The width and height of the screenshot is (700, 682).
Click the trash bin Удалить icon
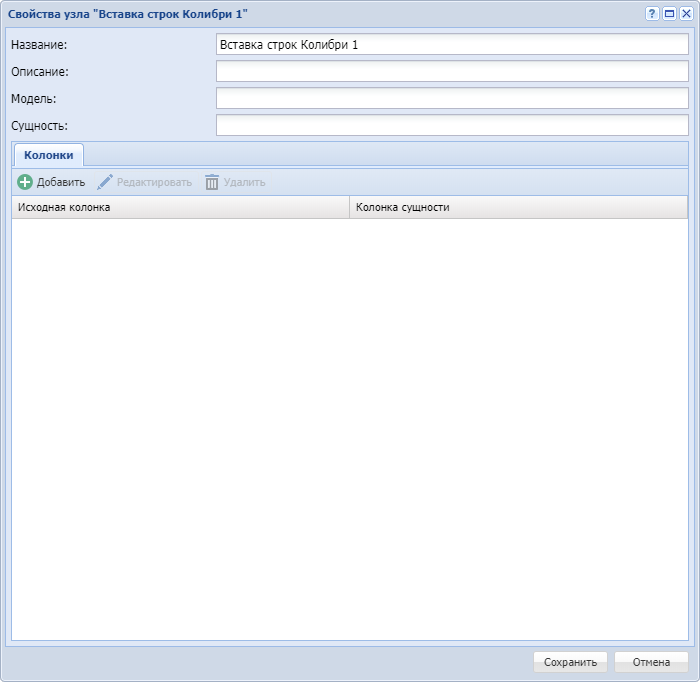pos(212,182)
